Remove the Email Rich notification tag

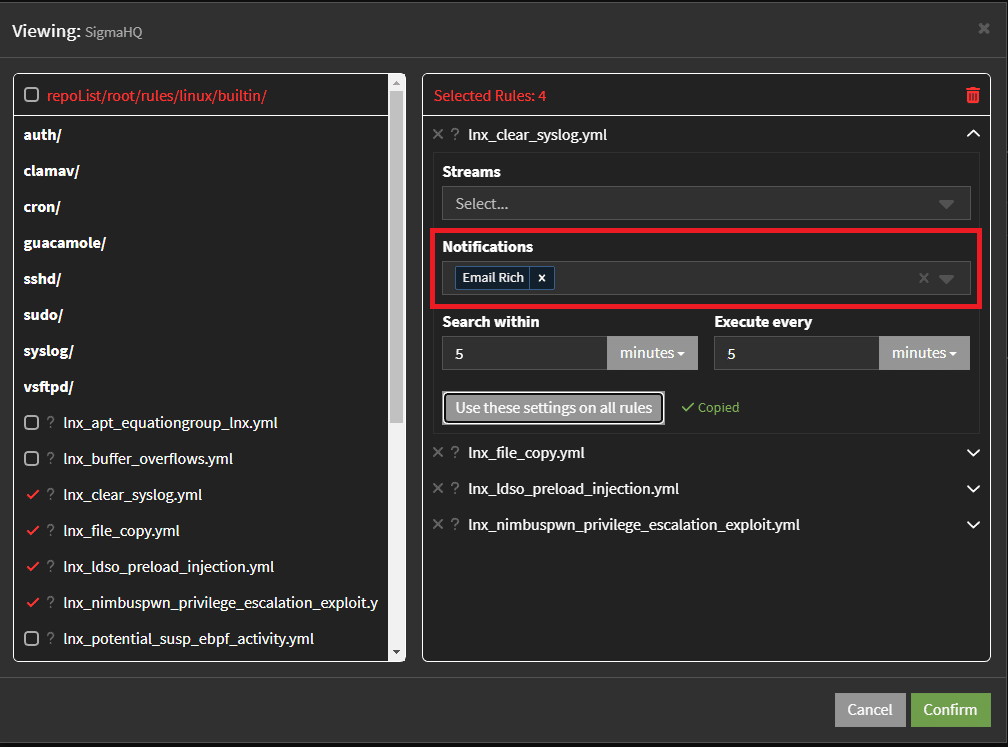(542, 278)
